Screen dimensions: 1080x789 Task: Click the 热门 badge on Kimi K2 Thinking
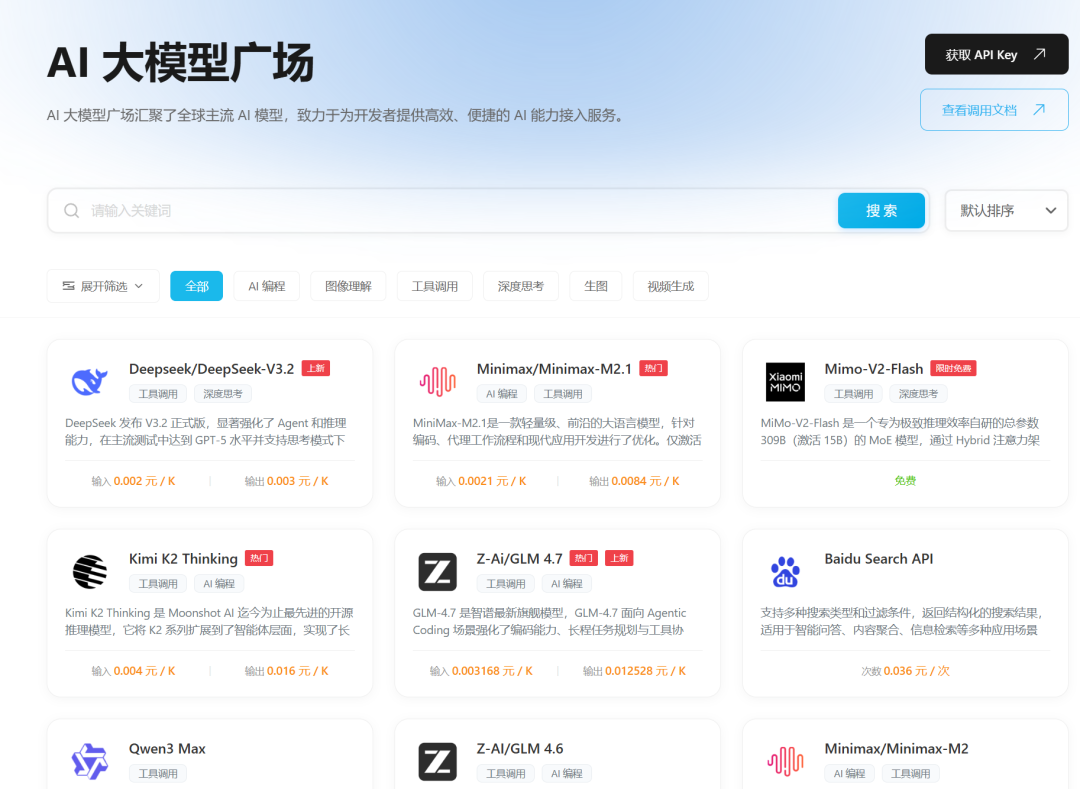(x=259, y=558)
